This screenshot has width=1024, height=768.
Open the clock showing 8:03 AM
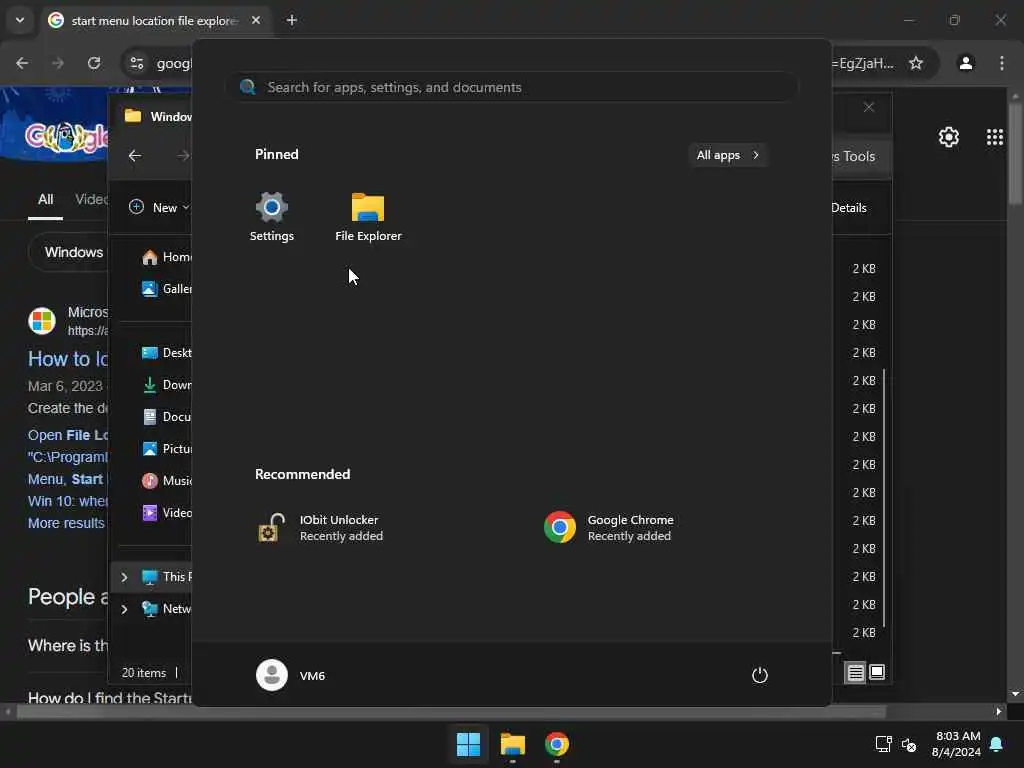click(x=956, y=744)
